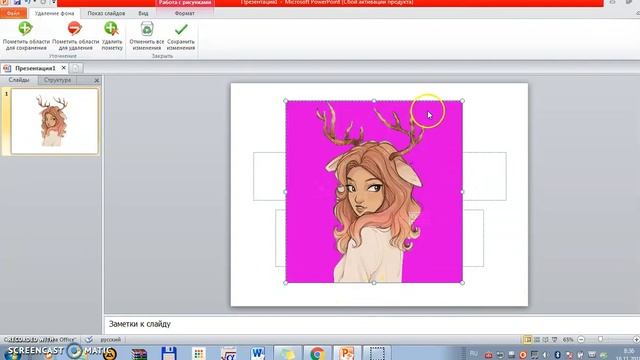
Task: Select slide 1 thumbnail
Action: 54,122
